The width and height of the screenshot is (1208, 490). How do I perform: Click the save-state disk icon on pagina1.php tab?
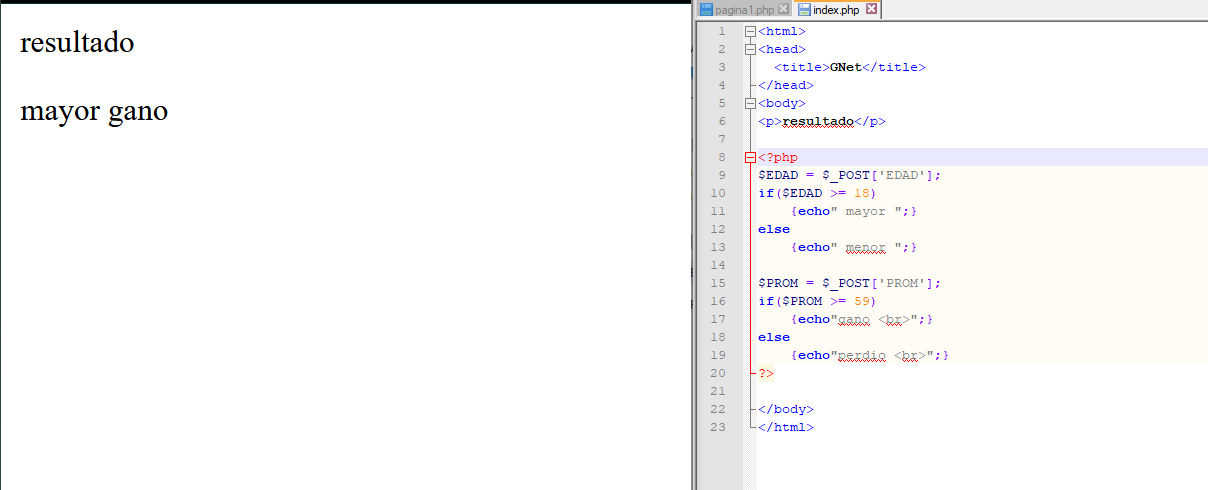(706, 10)
